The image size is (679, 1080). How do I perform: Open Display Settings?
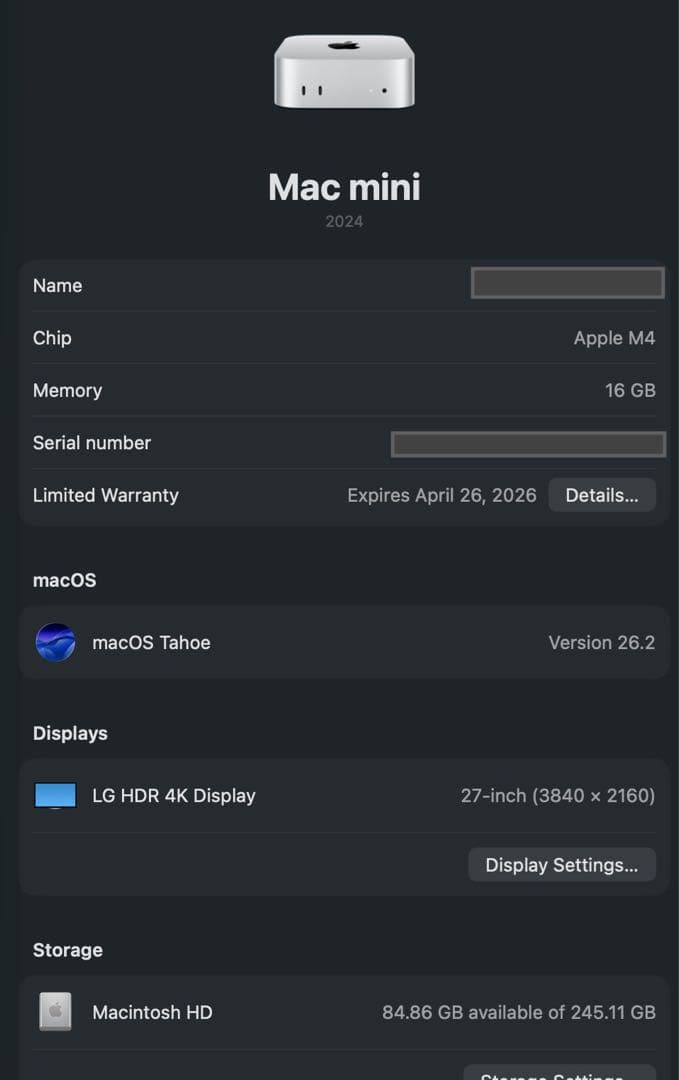click(562, 864)
